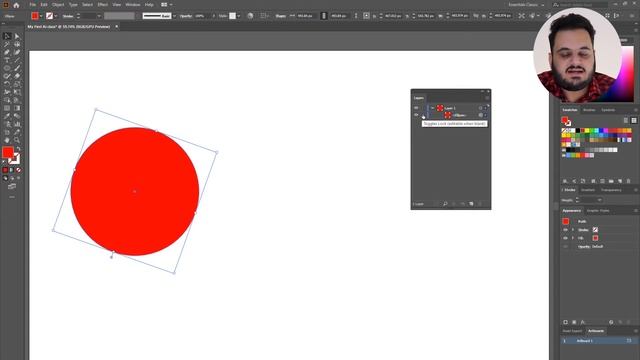This screenshot has height=360, width=640.
Task: Select the Type tool
Action: tap(7, 60)
